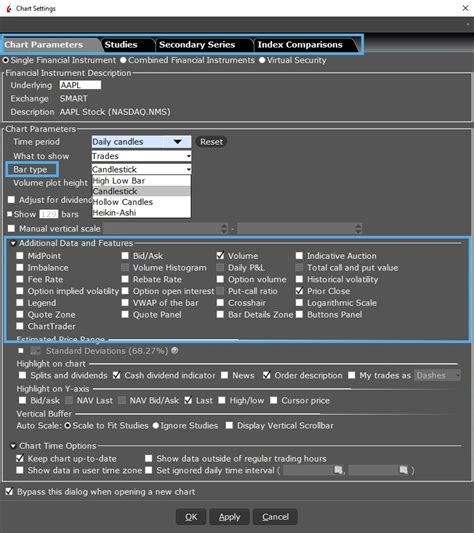Click the Chart Settings app logo icon
The height and width of the screenshot is (533, 474).
(x=9, y=8)
